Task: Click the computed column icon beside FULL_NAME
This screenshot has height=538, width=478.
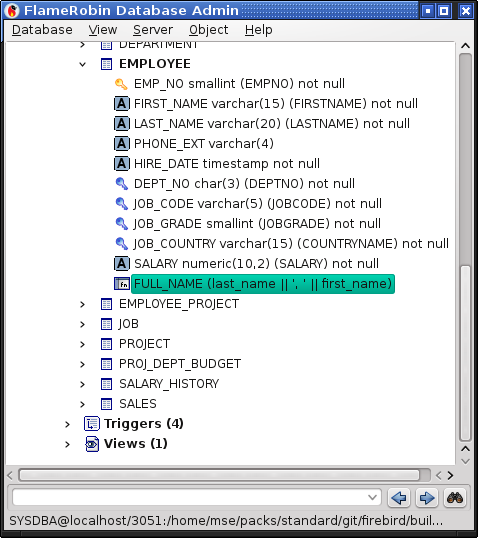Action: [121, 284]
